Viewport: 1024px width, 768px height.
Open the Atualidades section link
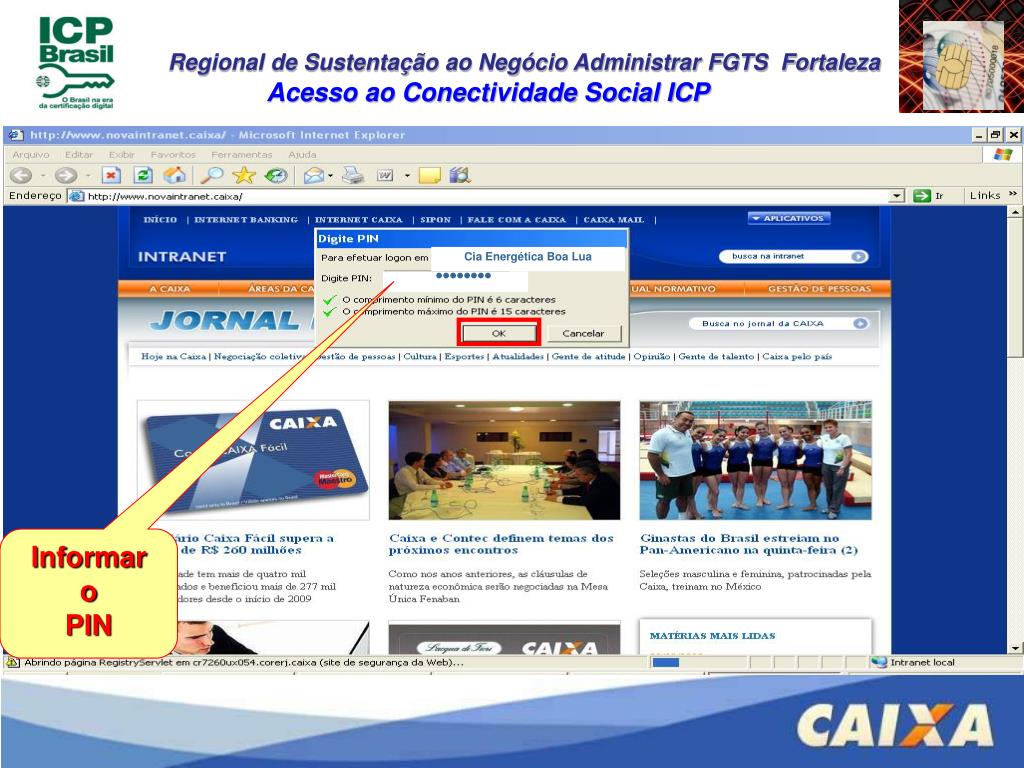tap(518, 357)
